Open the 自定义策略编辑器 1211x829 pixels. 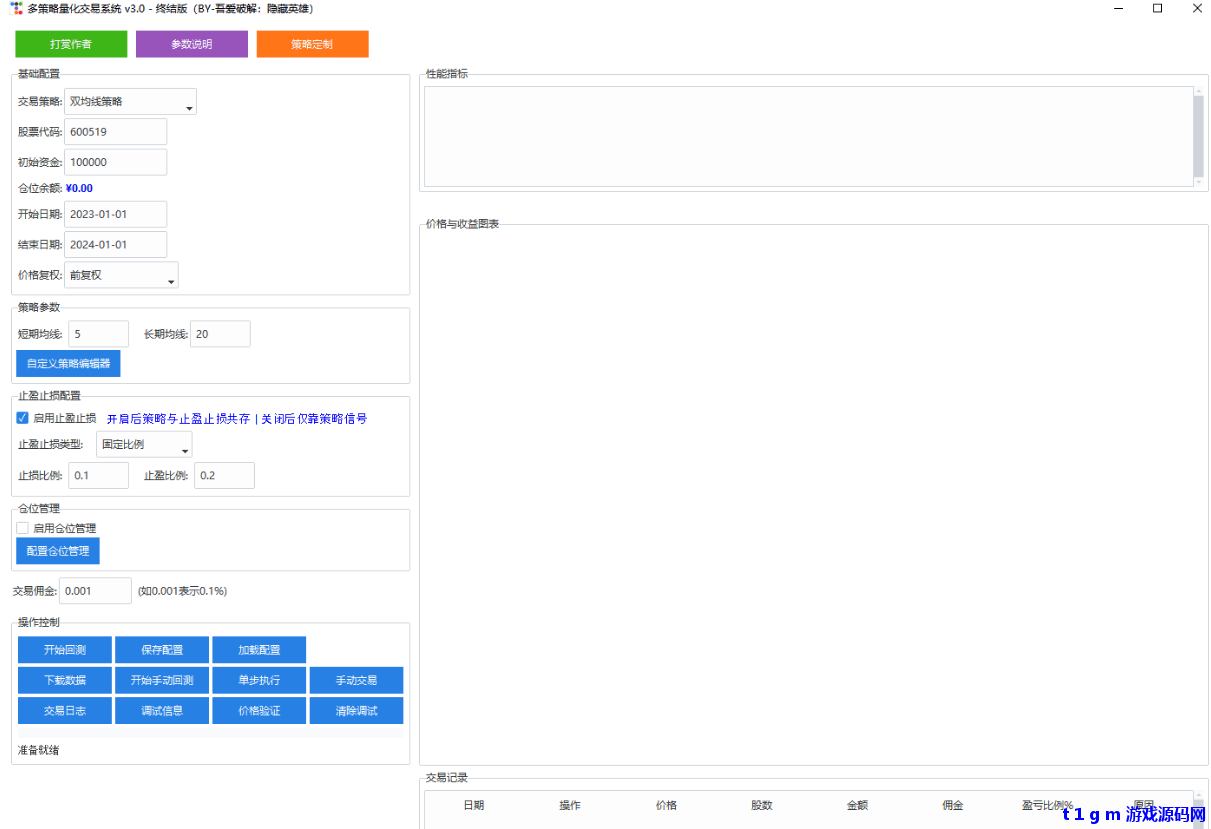coord(67,363)
